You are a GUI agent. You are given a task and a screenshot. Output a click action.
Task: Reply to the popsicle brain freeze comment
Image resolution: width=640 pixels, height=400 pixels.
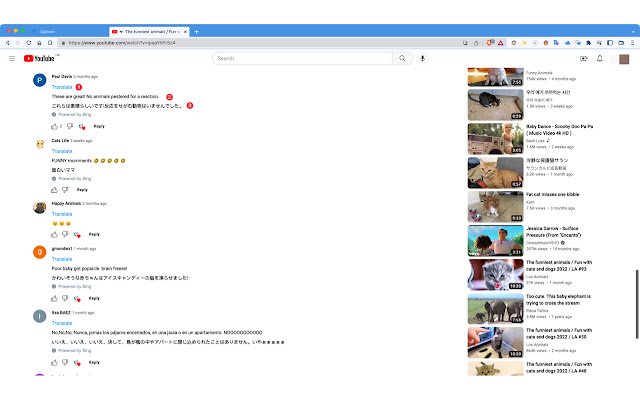point(94,298)
